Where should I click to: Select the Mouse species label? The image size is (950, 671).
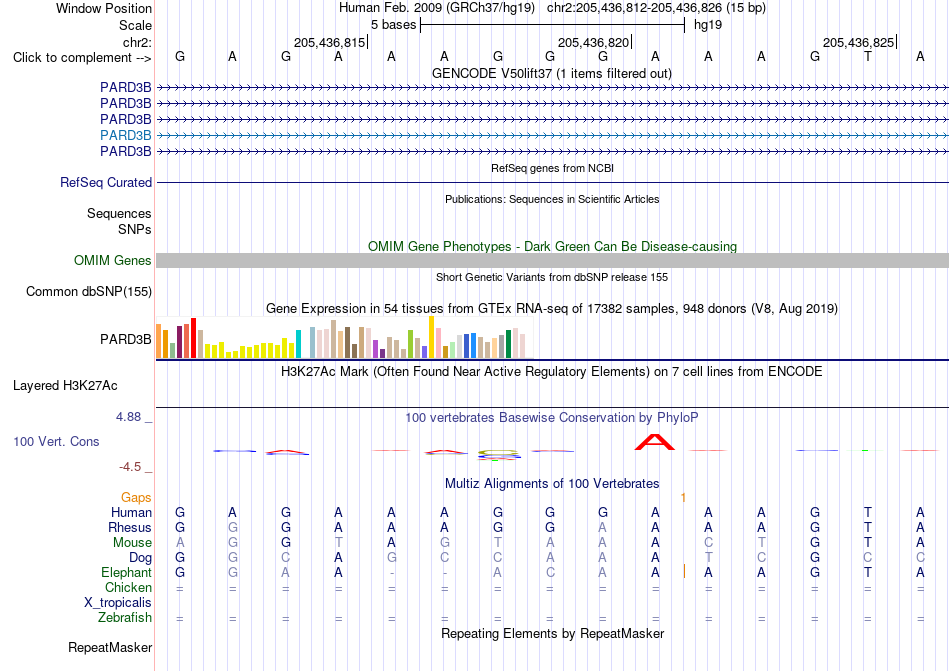point(132,543)
